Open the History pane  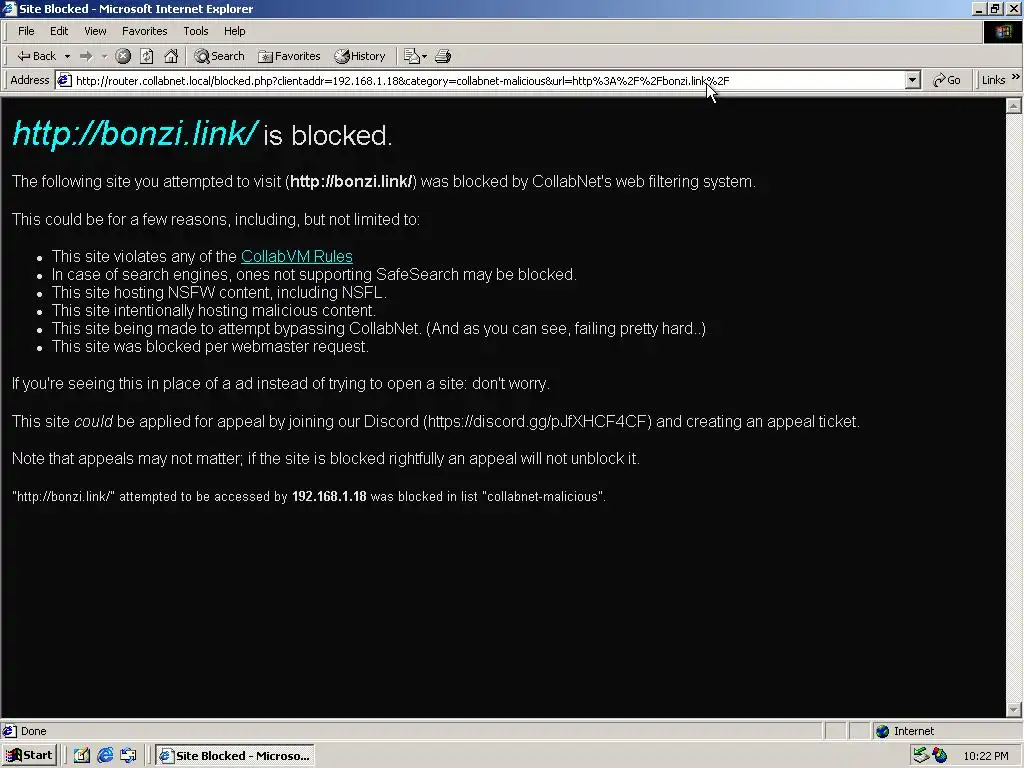click(x=360, y=56)
